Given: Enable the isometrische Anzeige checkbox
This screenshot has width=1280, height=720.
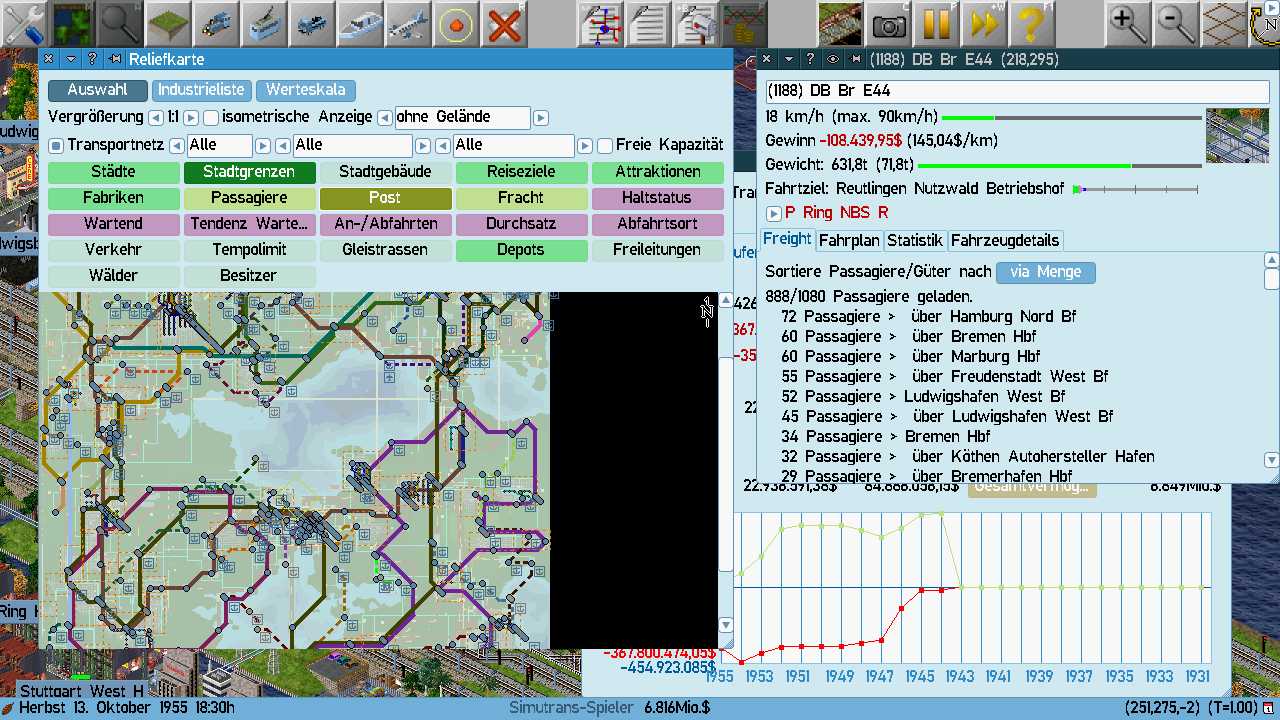Looking at the screenshot, I should (211, 118).
